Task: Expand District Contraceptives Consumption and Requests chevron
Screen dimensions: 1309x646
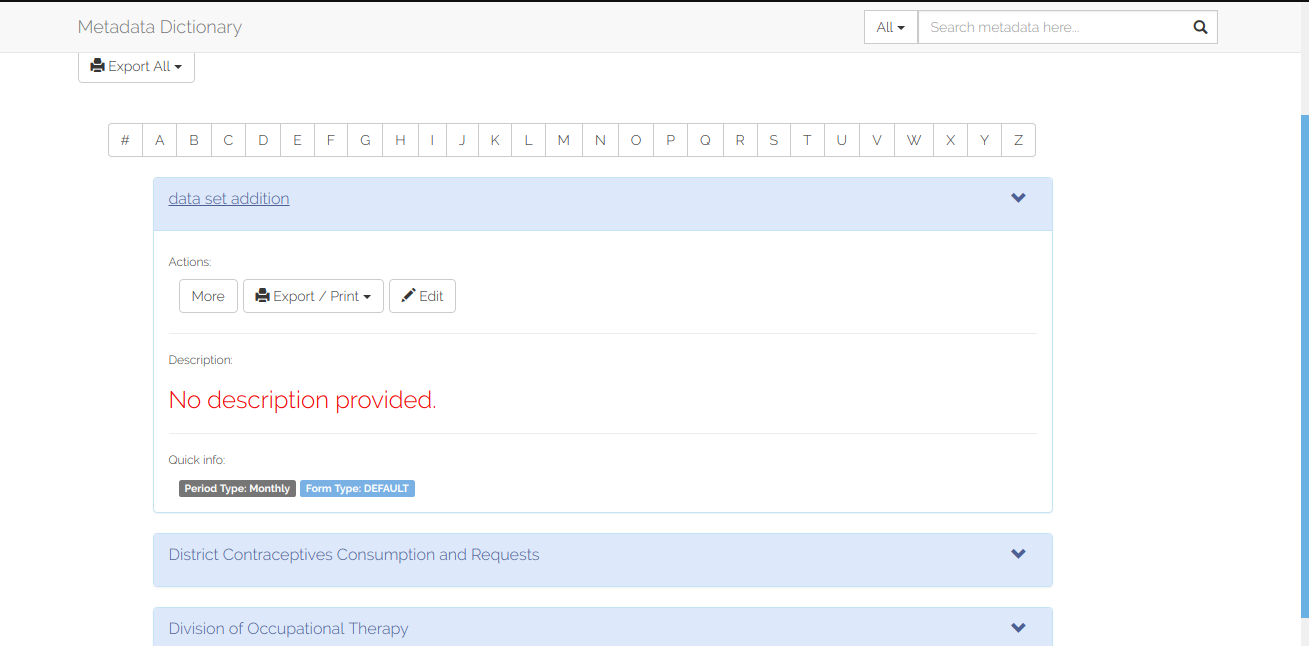Action: [1018, 554]
